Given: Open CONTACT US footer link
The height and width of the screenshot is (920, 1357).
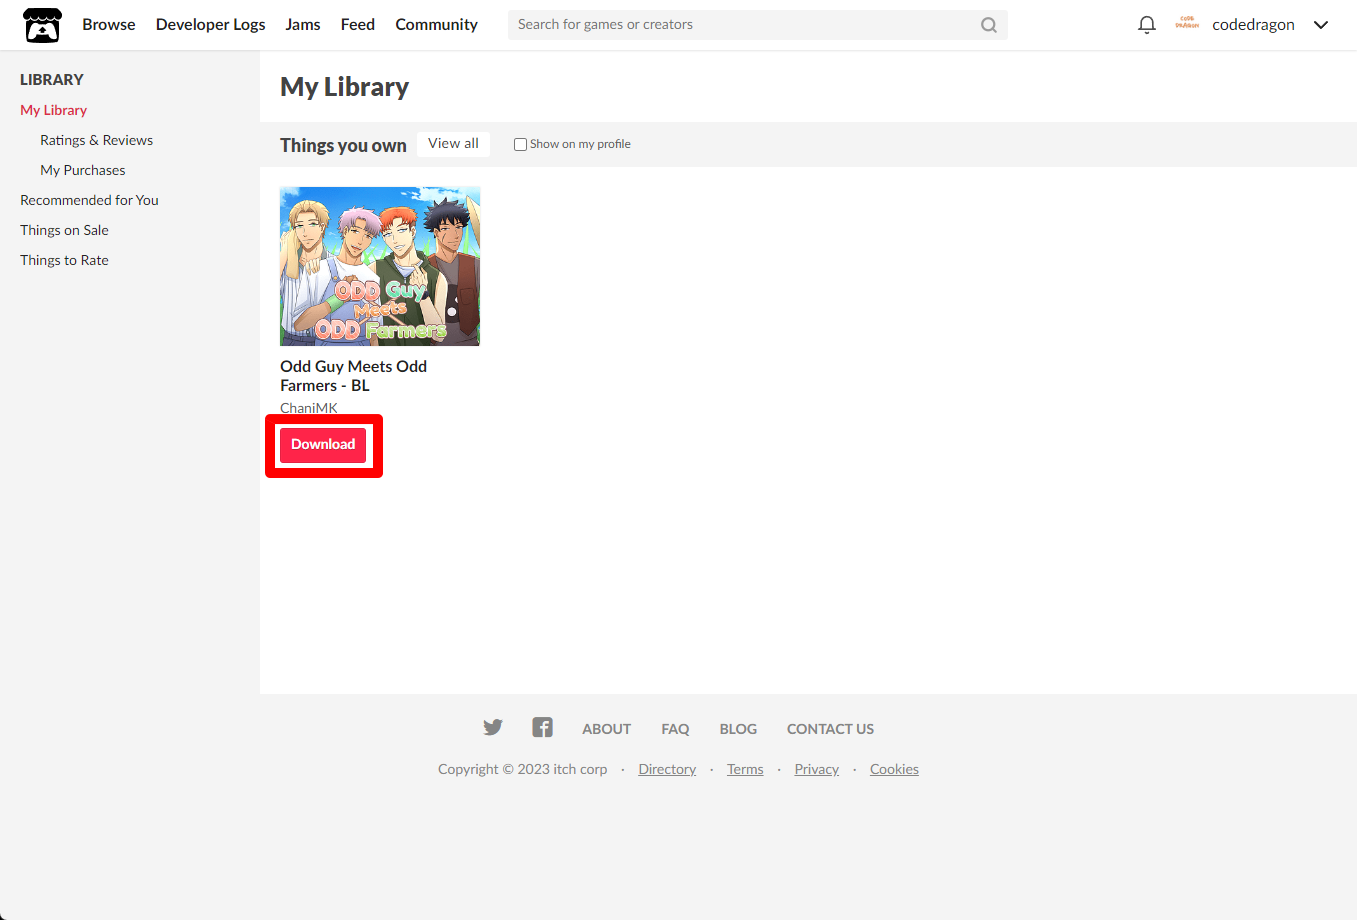Looking at the screenshot, I should pyautogui.click(x=830, y=729).
